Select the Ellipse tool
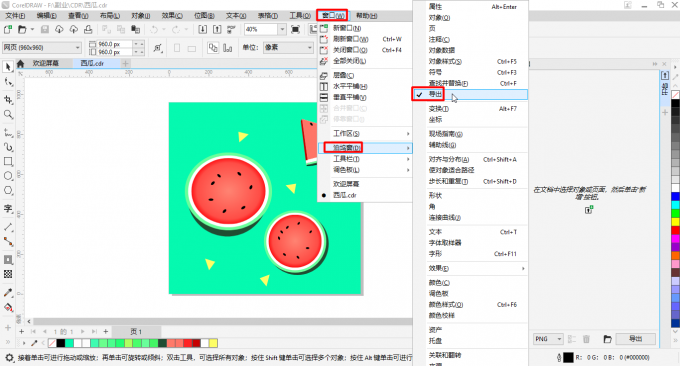 (8, 176)
